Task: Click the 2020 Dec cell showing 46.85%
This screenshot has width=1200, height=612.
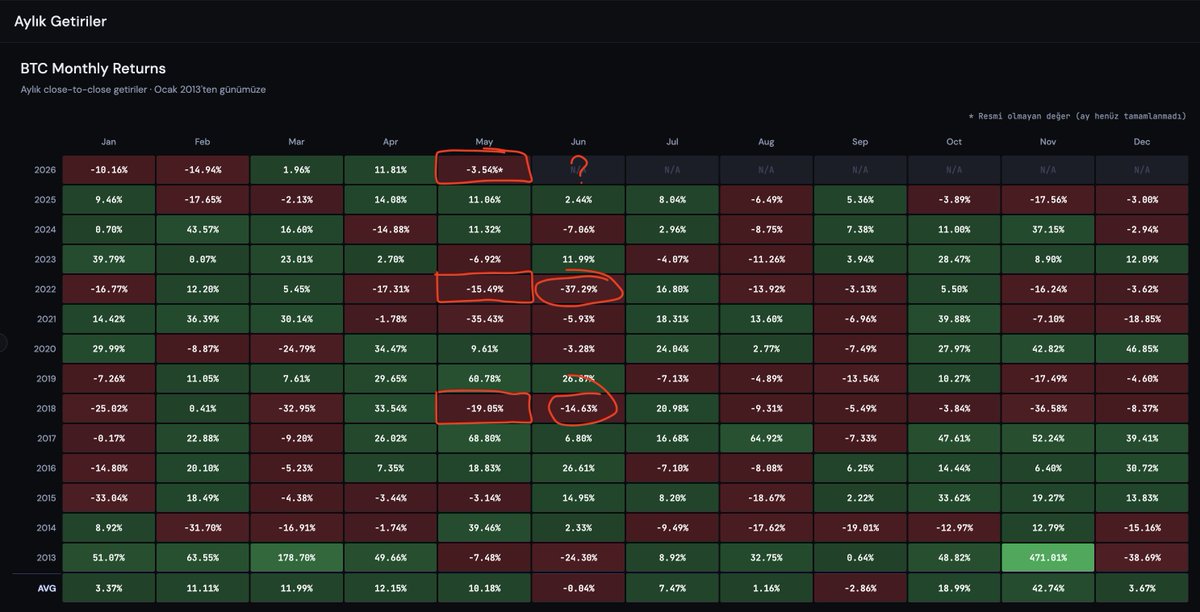Action: [x=1141, y=350]
